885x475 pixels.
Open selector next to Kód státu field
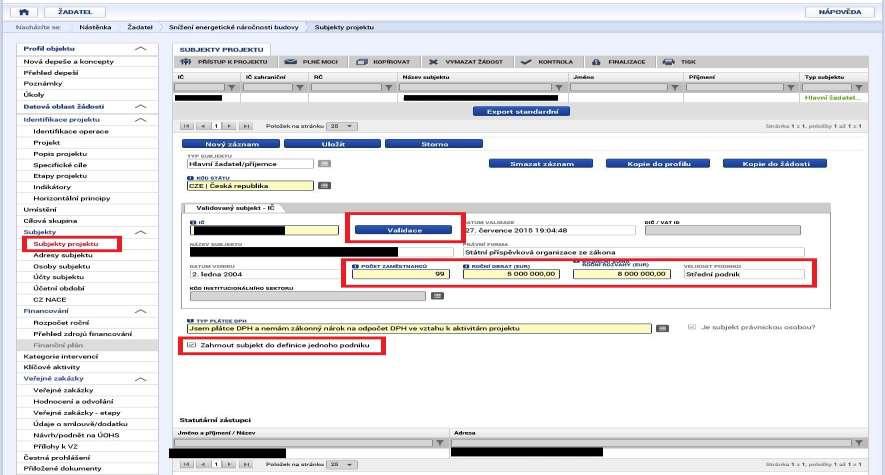[x=325, y=186]
